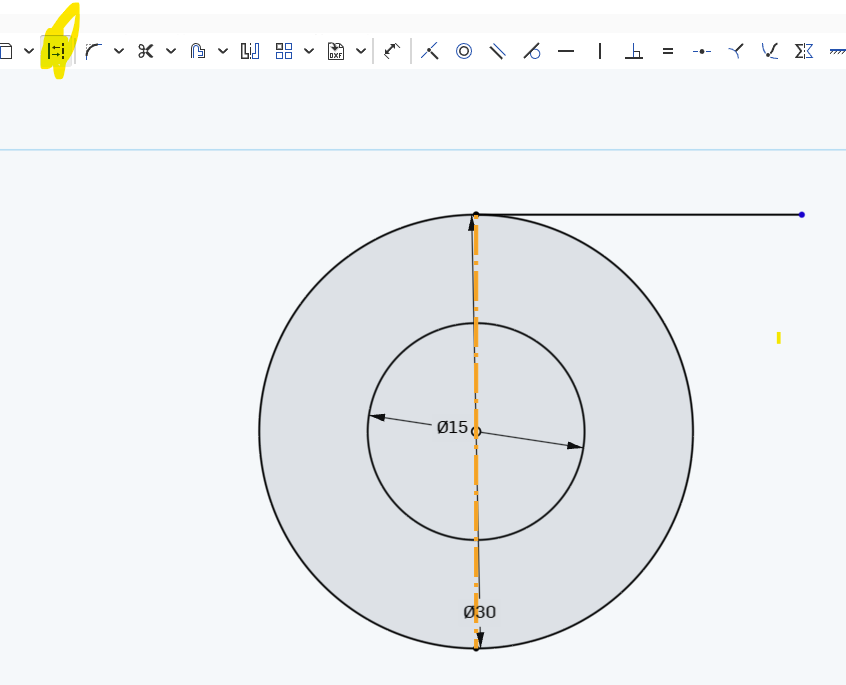Apply the Concentric constraint
Screen dimensions: 846x685
coord(464,51)
